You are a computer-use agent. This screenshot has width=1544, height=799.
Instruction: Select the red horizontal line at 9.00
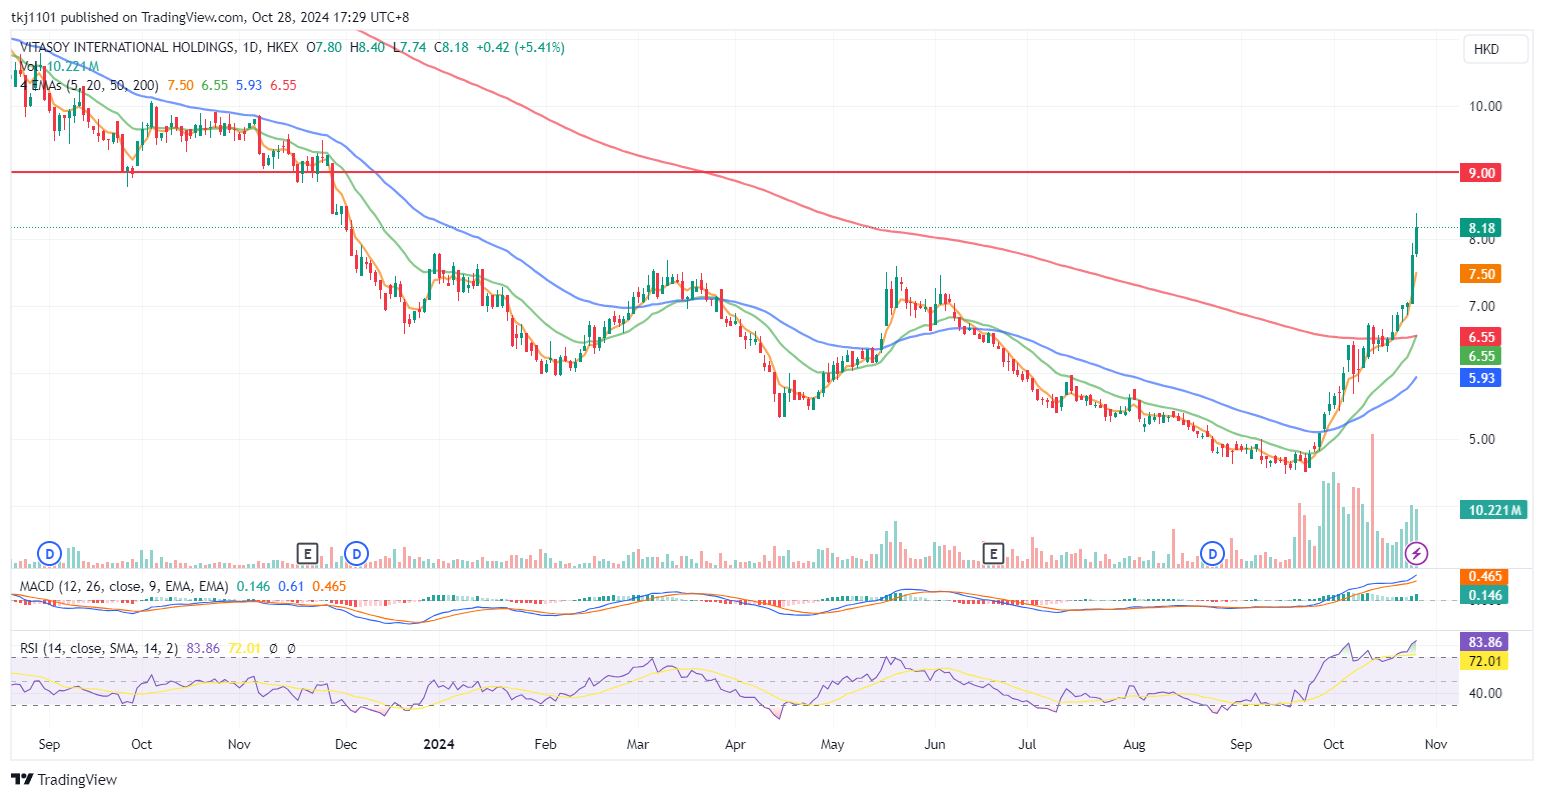[735, 173]
